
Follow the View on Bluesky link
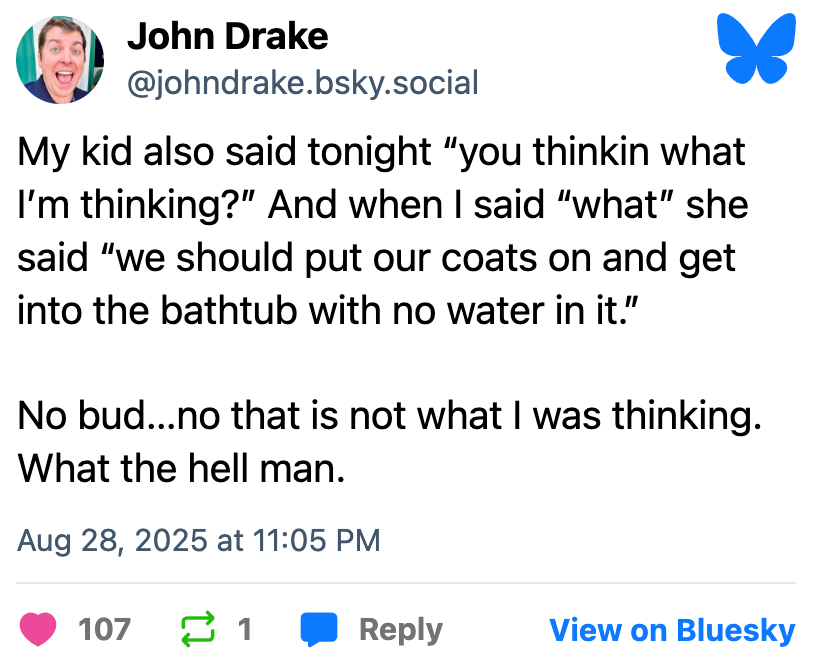pyautogui.click(x=672, y=630)
